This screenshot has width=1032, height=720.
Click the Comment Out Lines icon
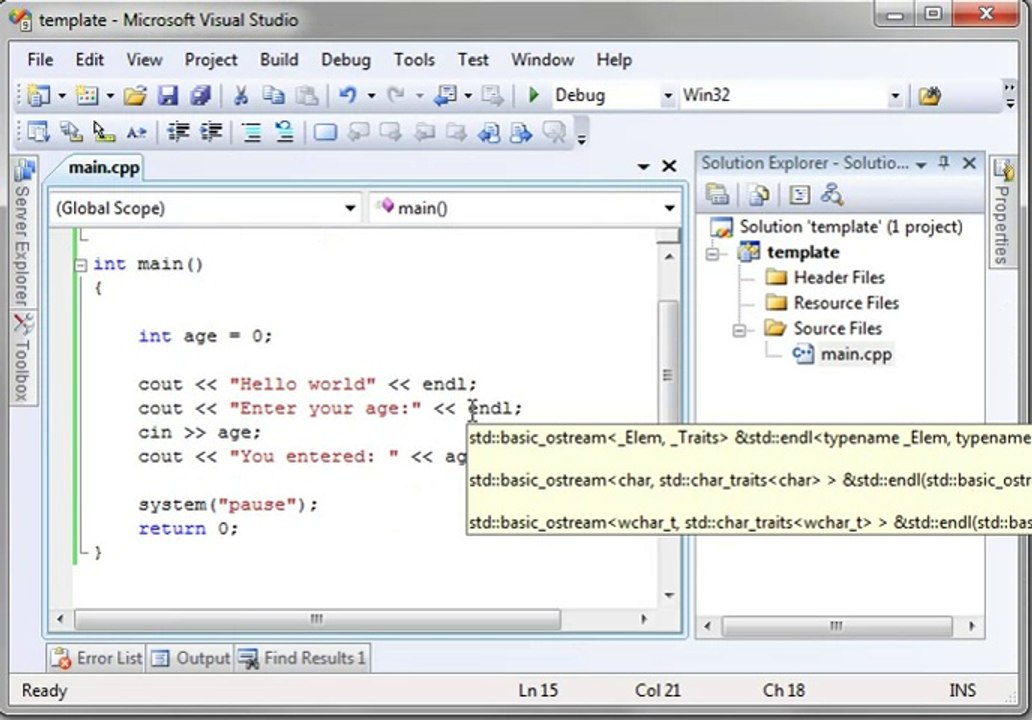click(x=251, y=132)
